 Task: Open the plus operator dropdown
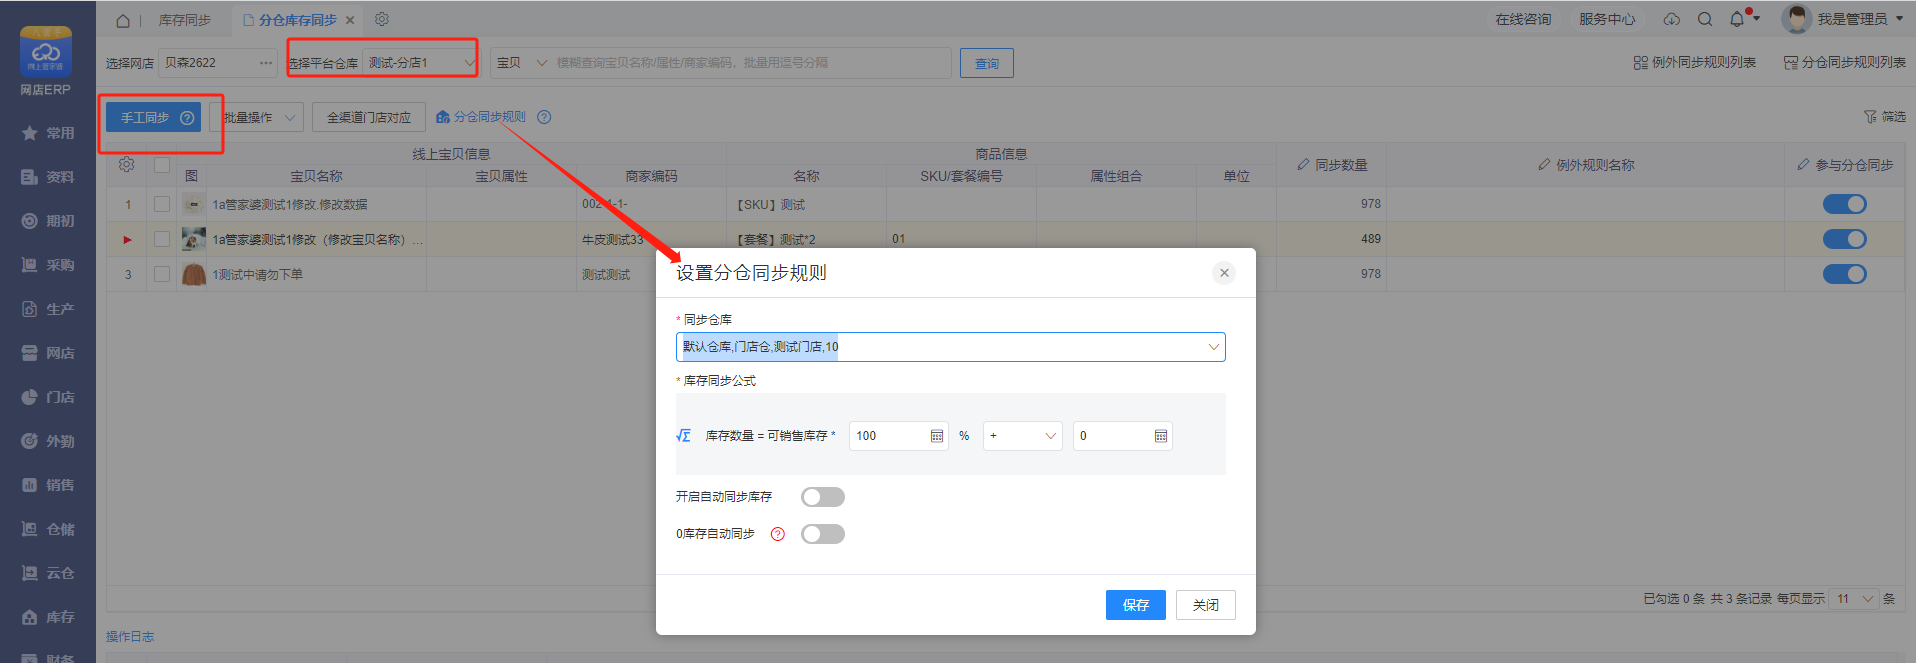point(1022,436)
